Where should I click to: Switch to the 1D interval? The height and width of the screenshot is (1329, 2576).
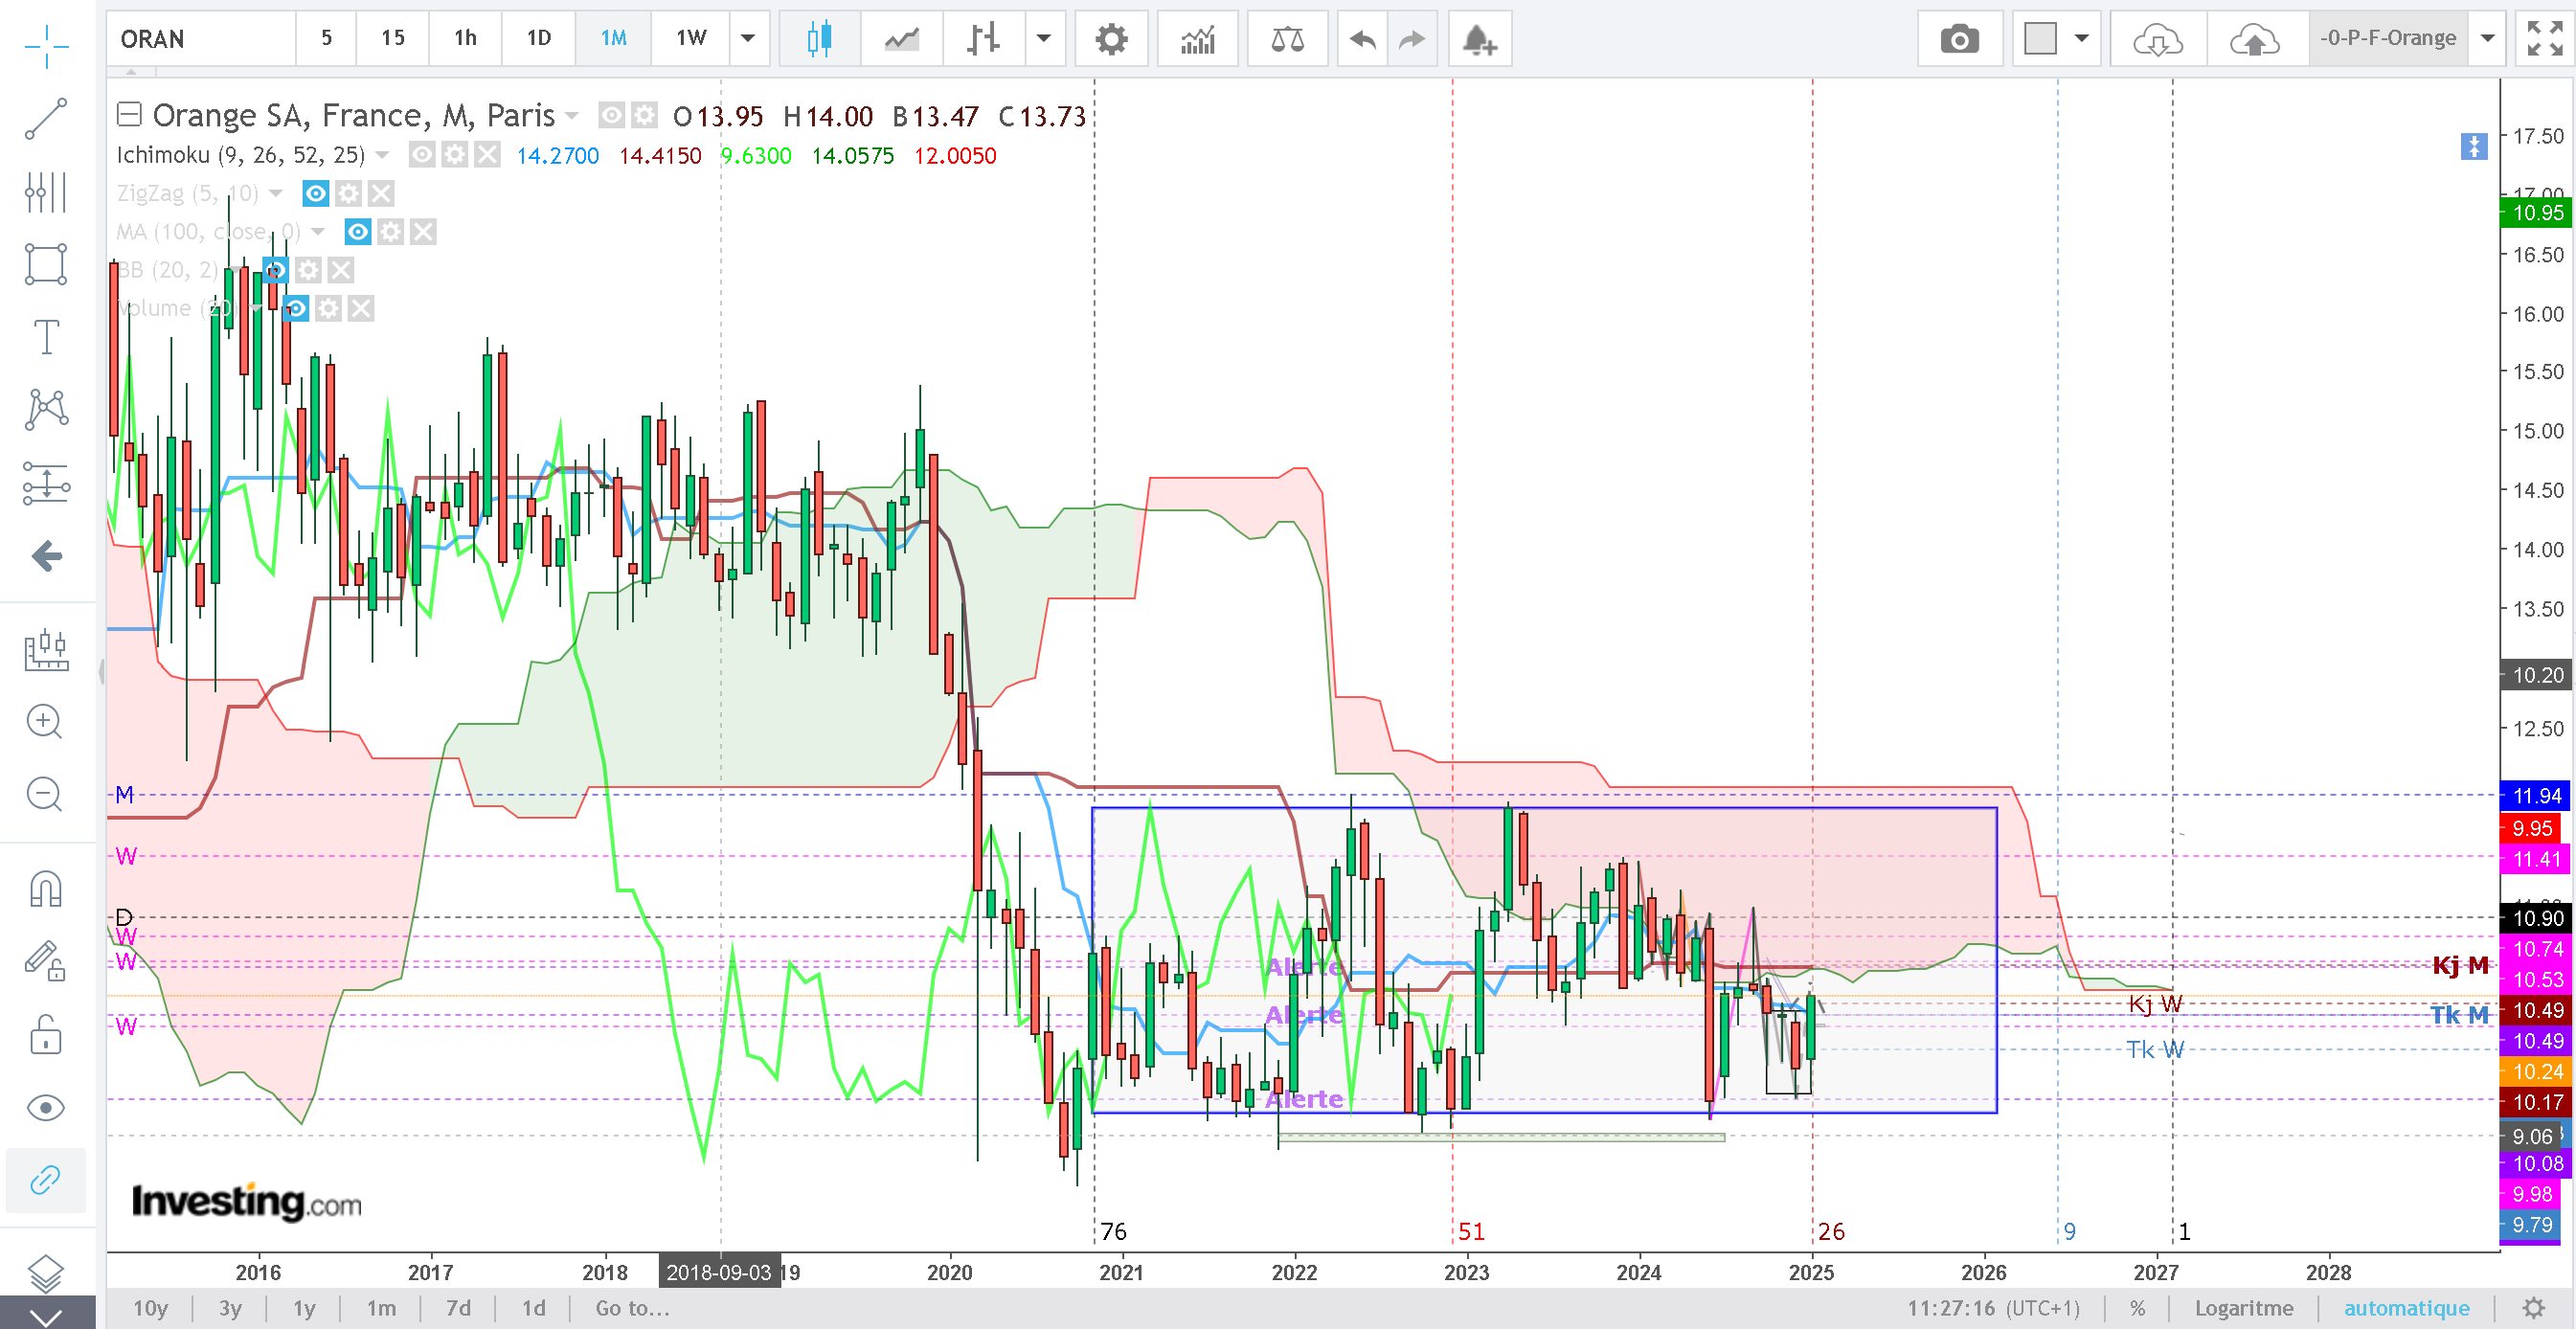538,39
